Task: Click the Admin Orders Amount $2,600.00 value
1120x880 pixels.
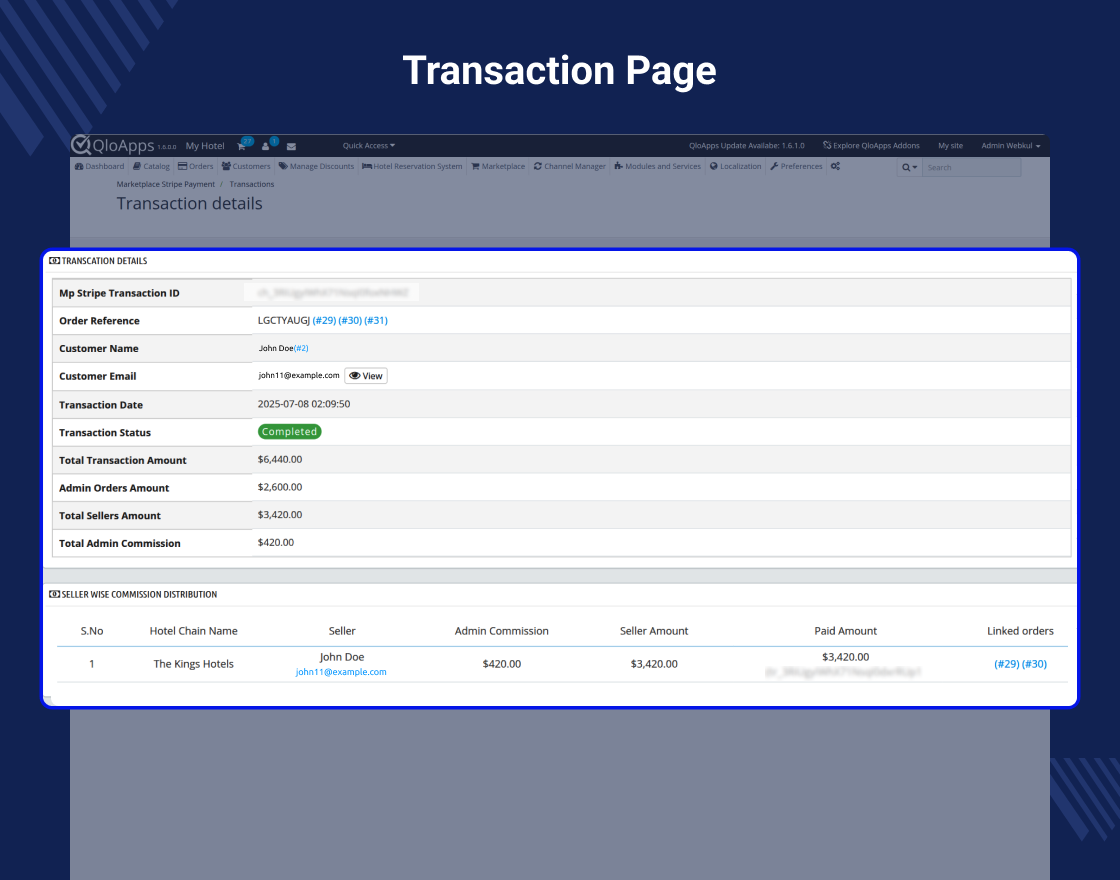Action: click(x=280, y=487)
